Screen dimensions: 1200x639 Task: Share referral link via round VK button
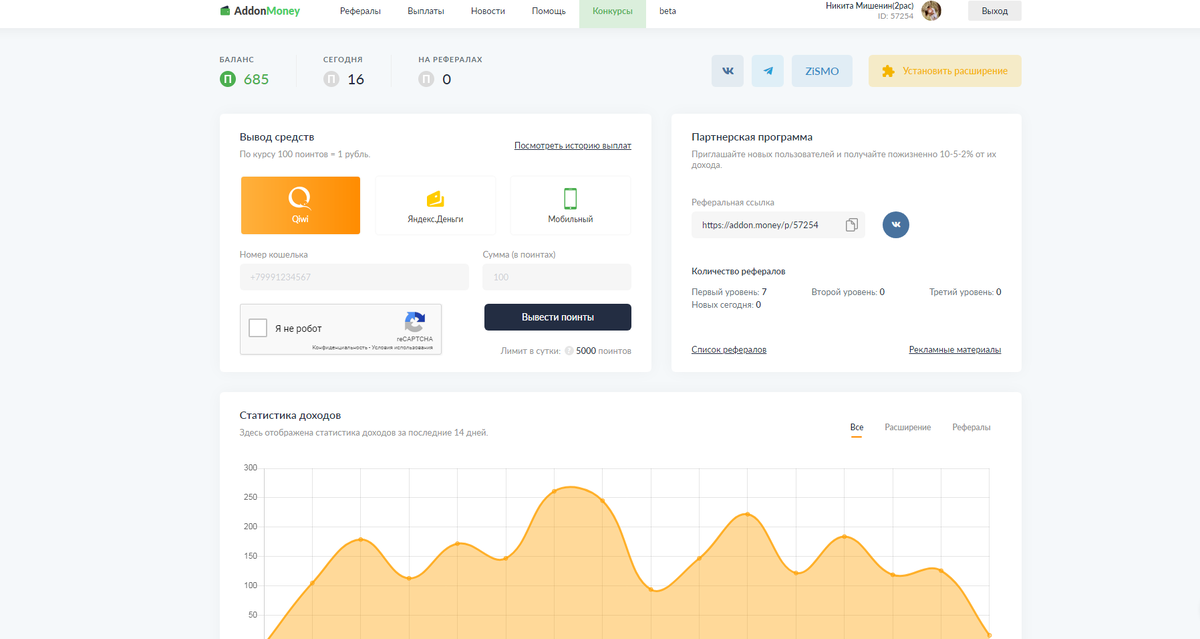(x=896, y=225)
